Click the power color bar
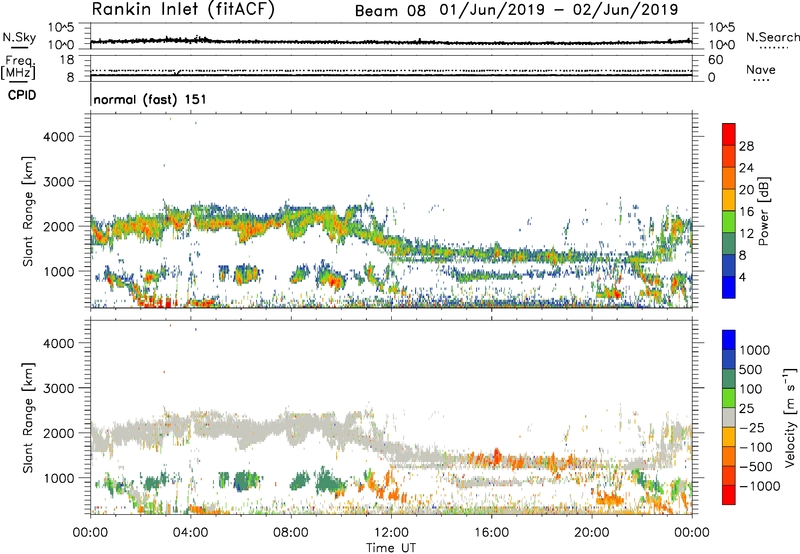Image resolution: width=800 pixels, height=554 pixels. coord(729,211)
